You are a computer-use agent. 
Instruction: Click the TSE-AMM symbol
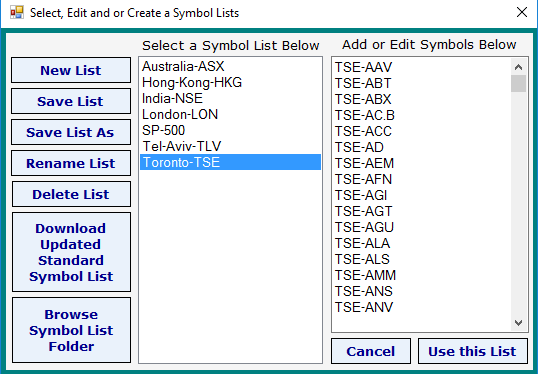365,275
